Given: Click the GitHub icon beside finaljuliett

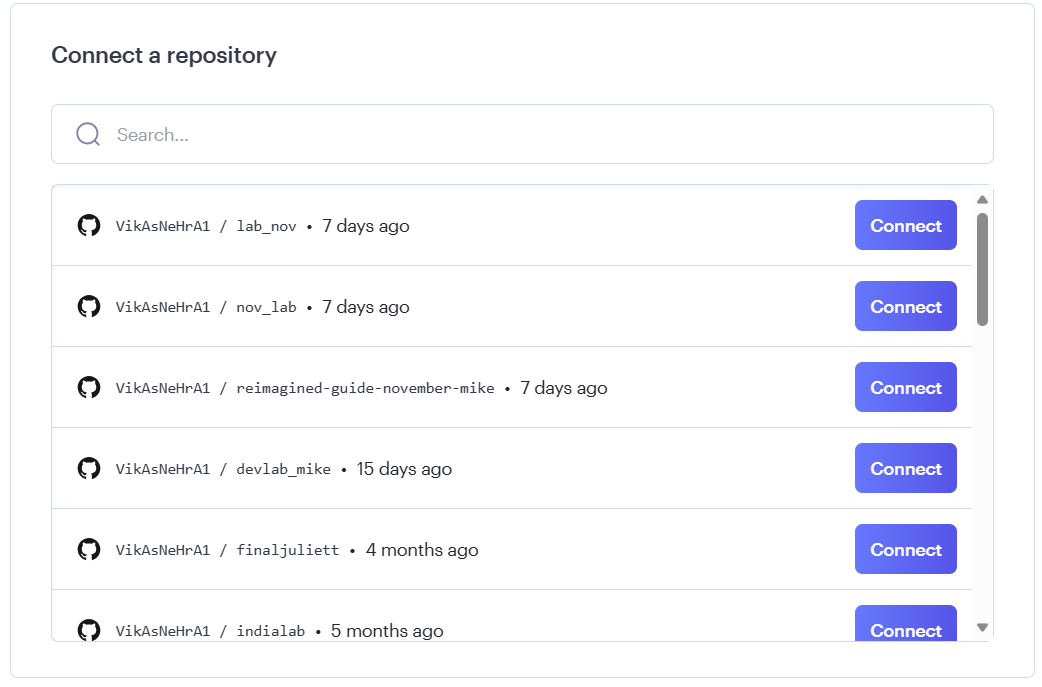Looking at the screenshot, I should point(89,549).
